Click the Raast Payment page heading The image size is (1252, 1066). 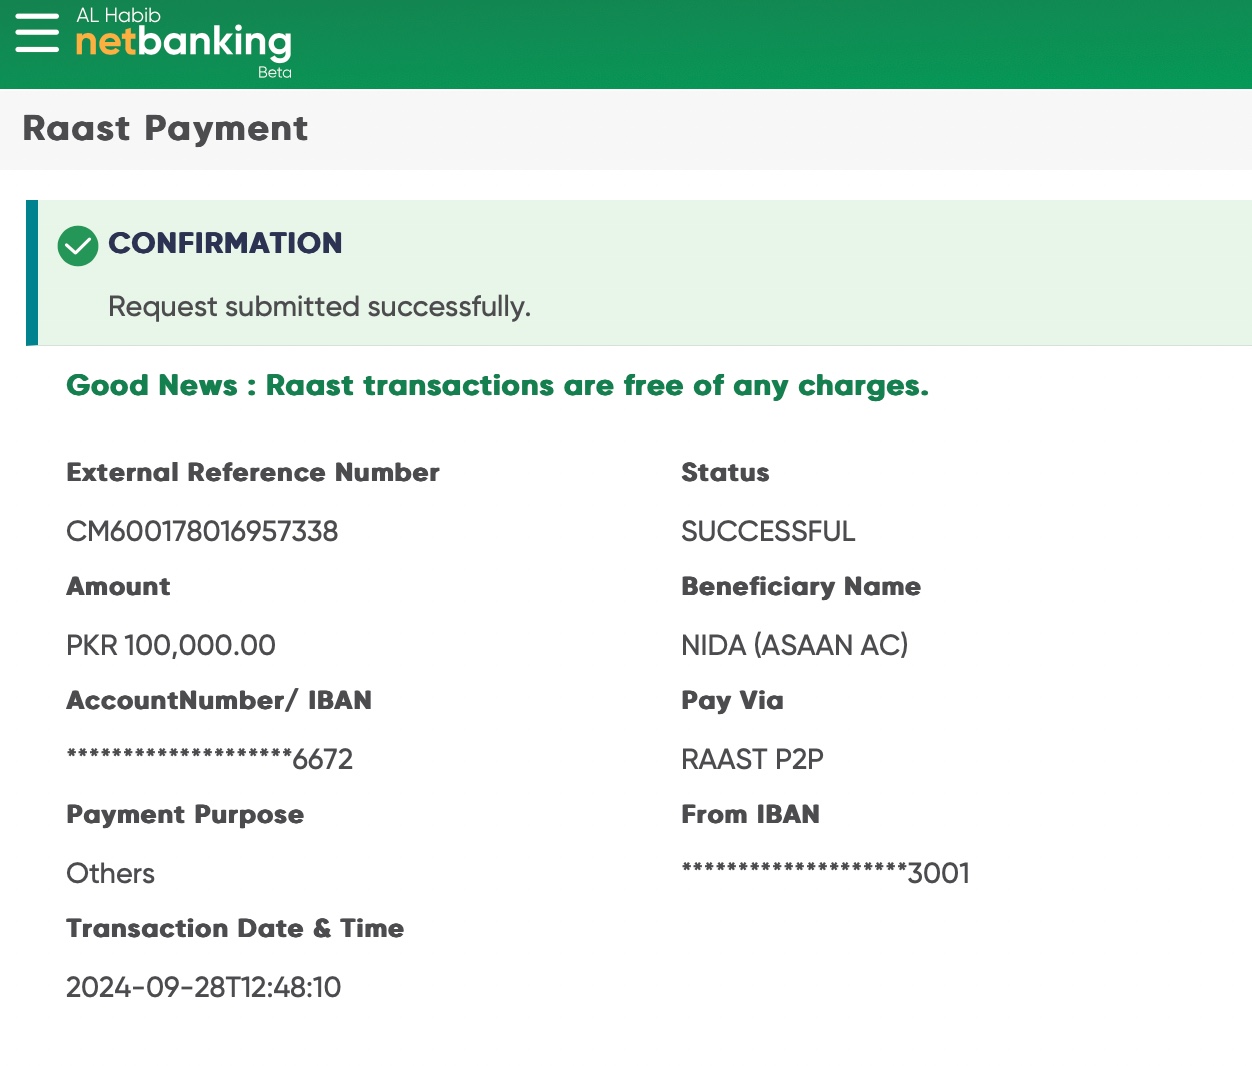click(x=165, y=129)
